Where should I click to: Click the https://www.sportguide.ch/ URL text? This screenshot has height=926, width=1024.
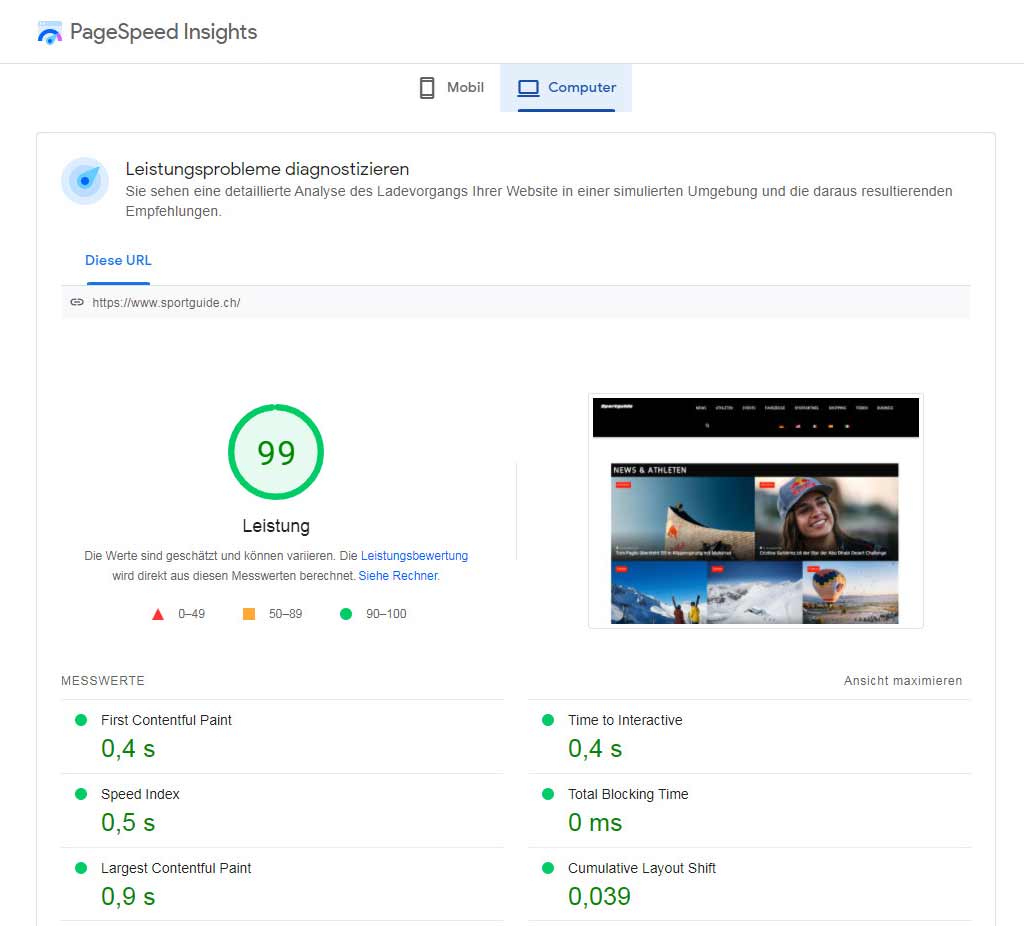point(167,303)
